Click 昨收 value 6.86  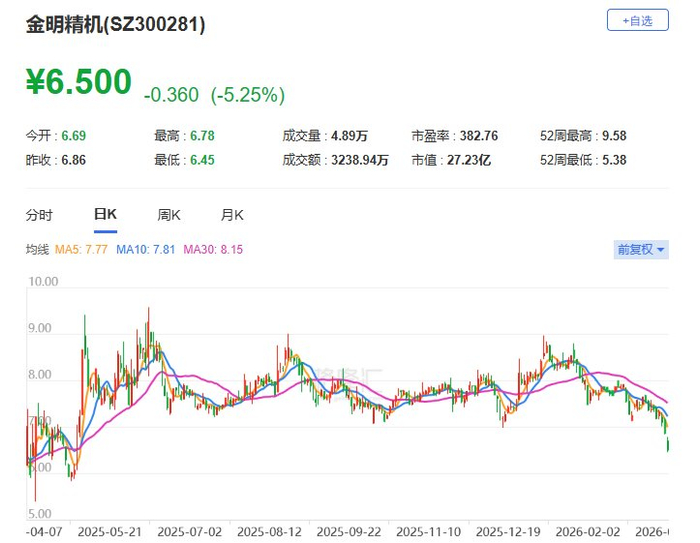74,160
